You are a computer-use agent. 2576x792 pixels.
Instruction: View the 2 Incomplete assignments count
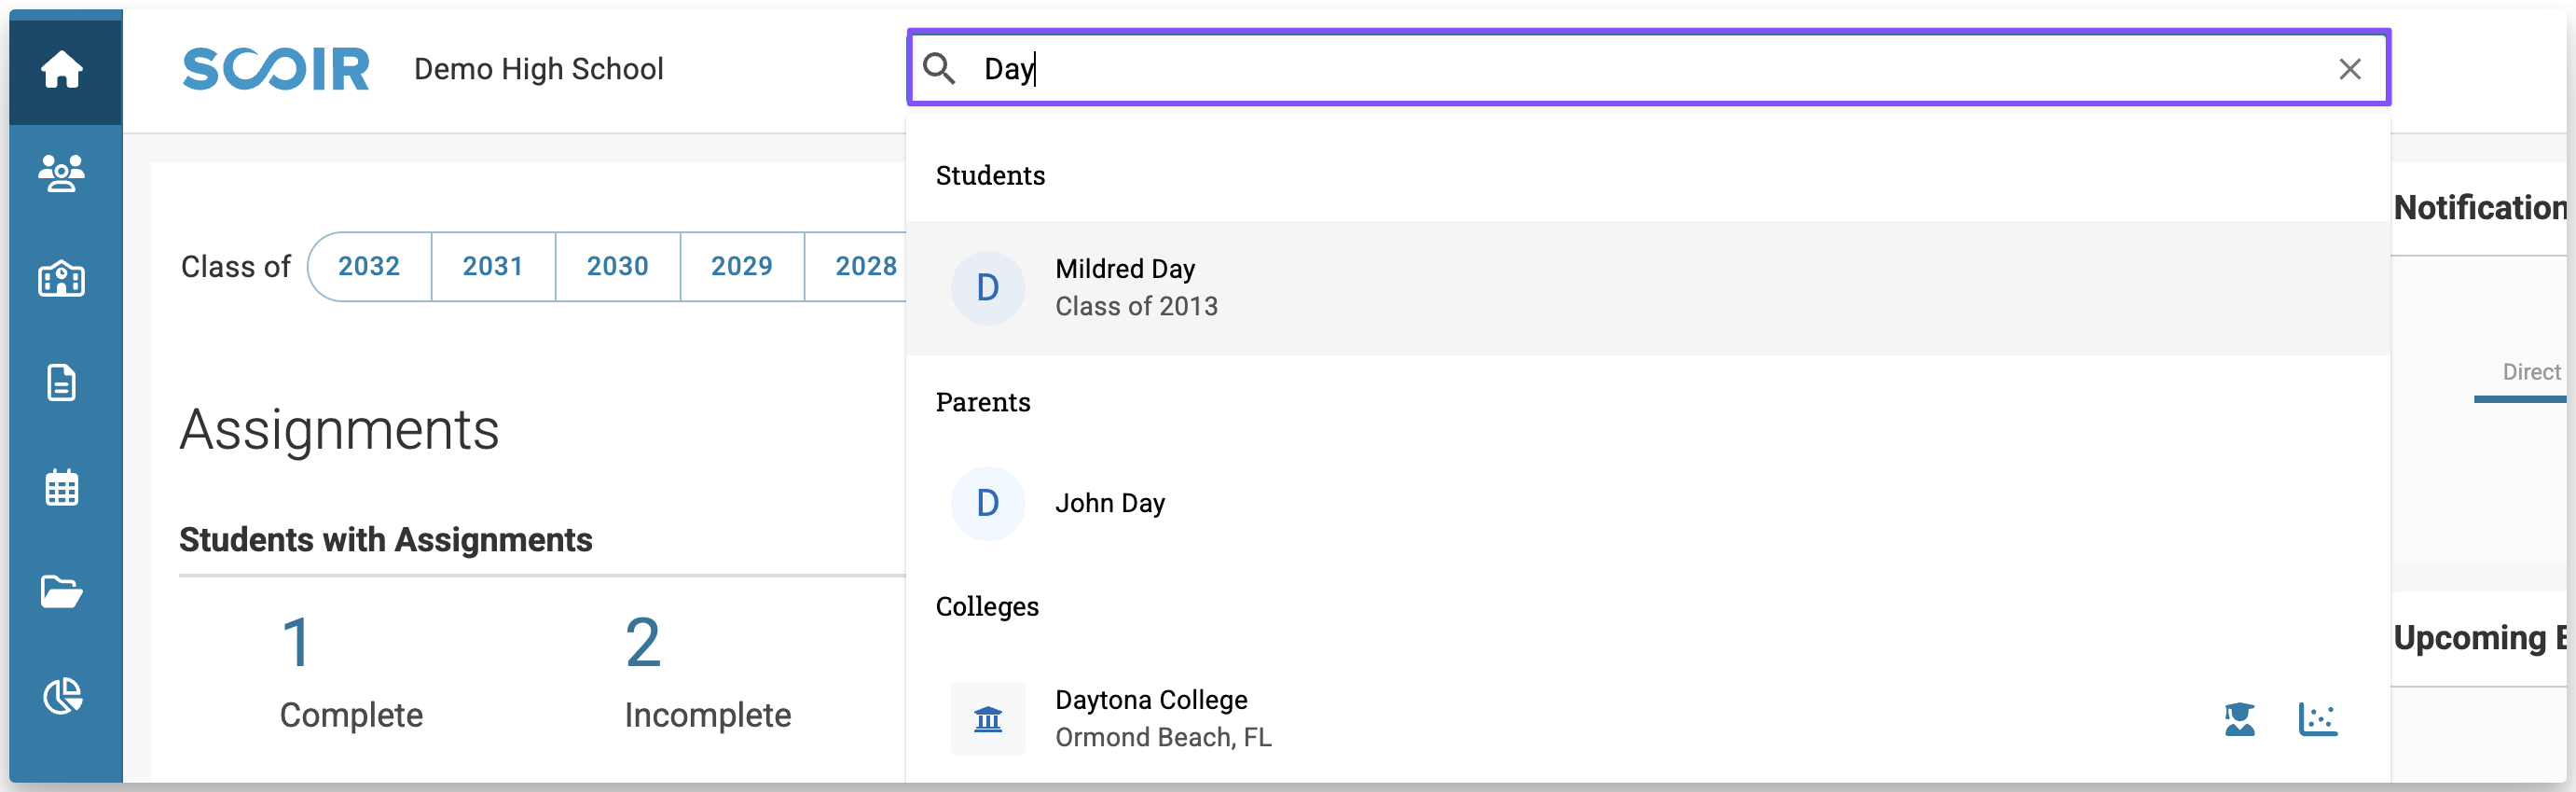[643, 643]
